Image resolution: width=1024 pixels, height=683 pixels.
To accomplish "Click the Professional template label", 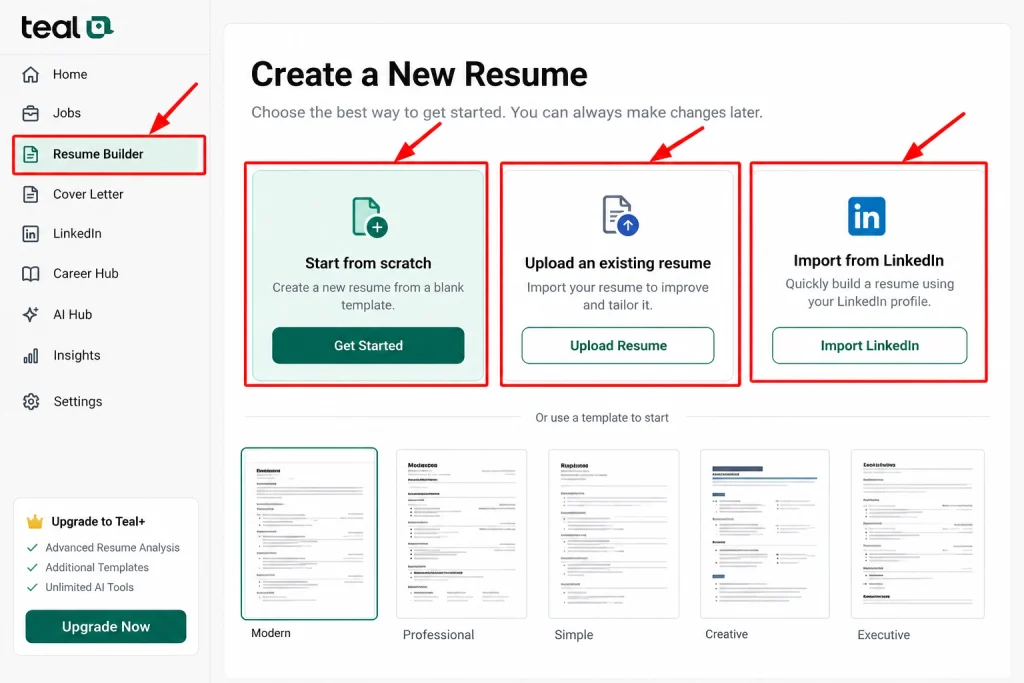I will click(x=438, y=635).
